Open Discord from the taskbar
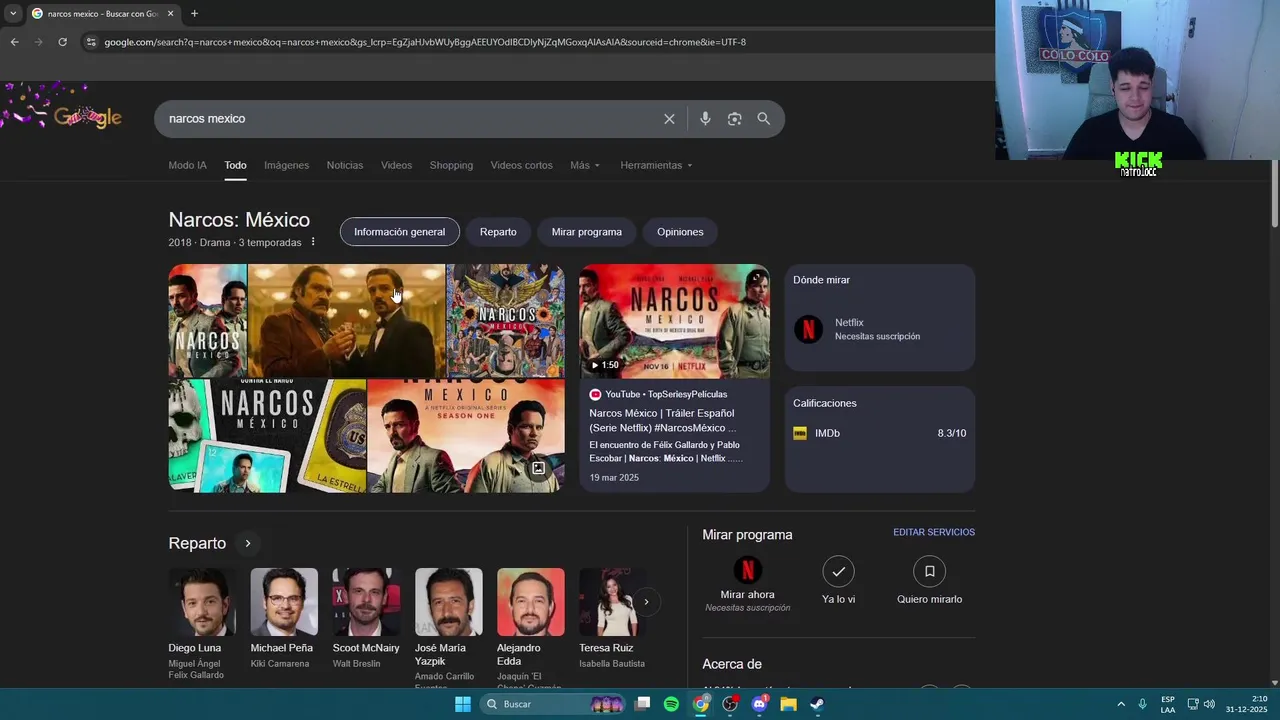 tap(759, 704)
